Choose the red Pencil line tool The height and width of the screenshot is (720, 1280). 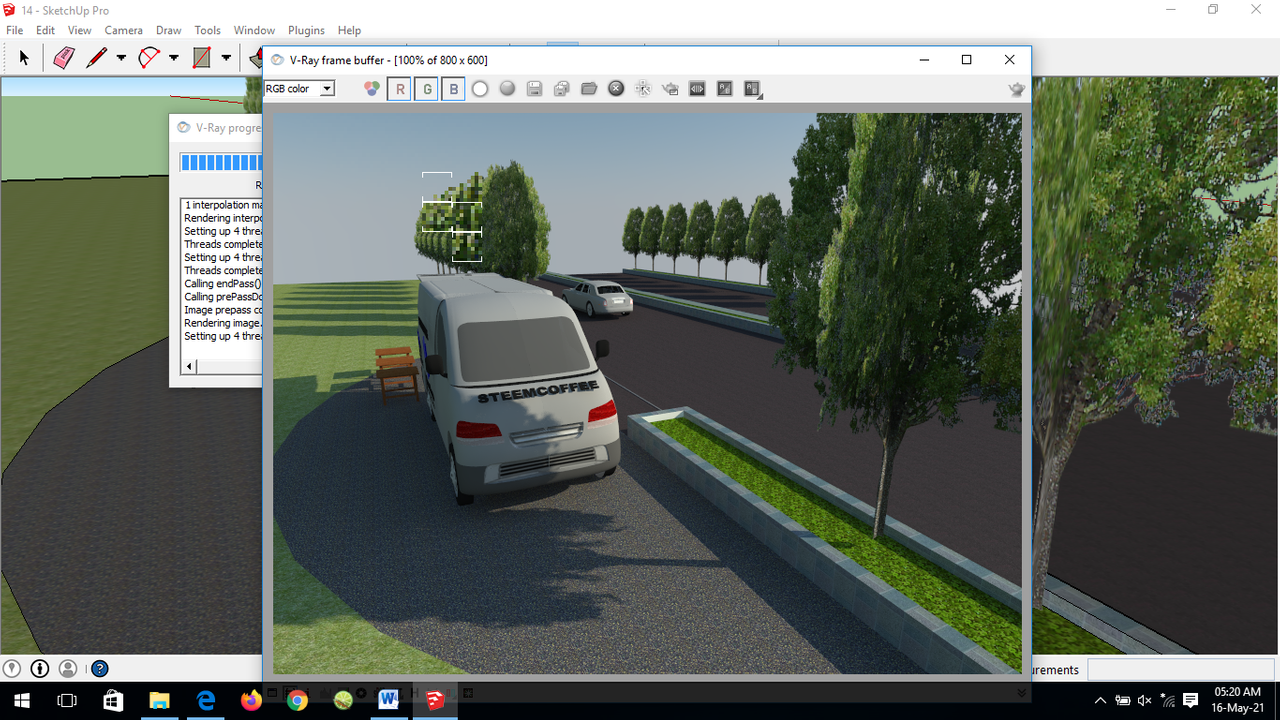tap(96, 58)
